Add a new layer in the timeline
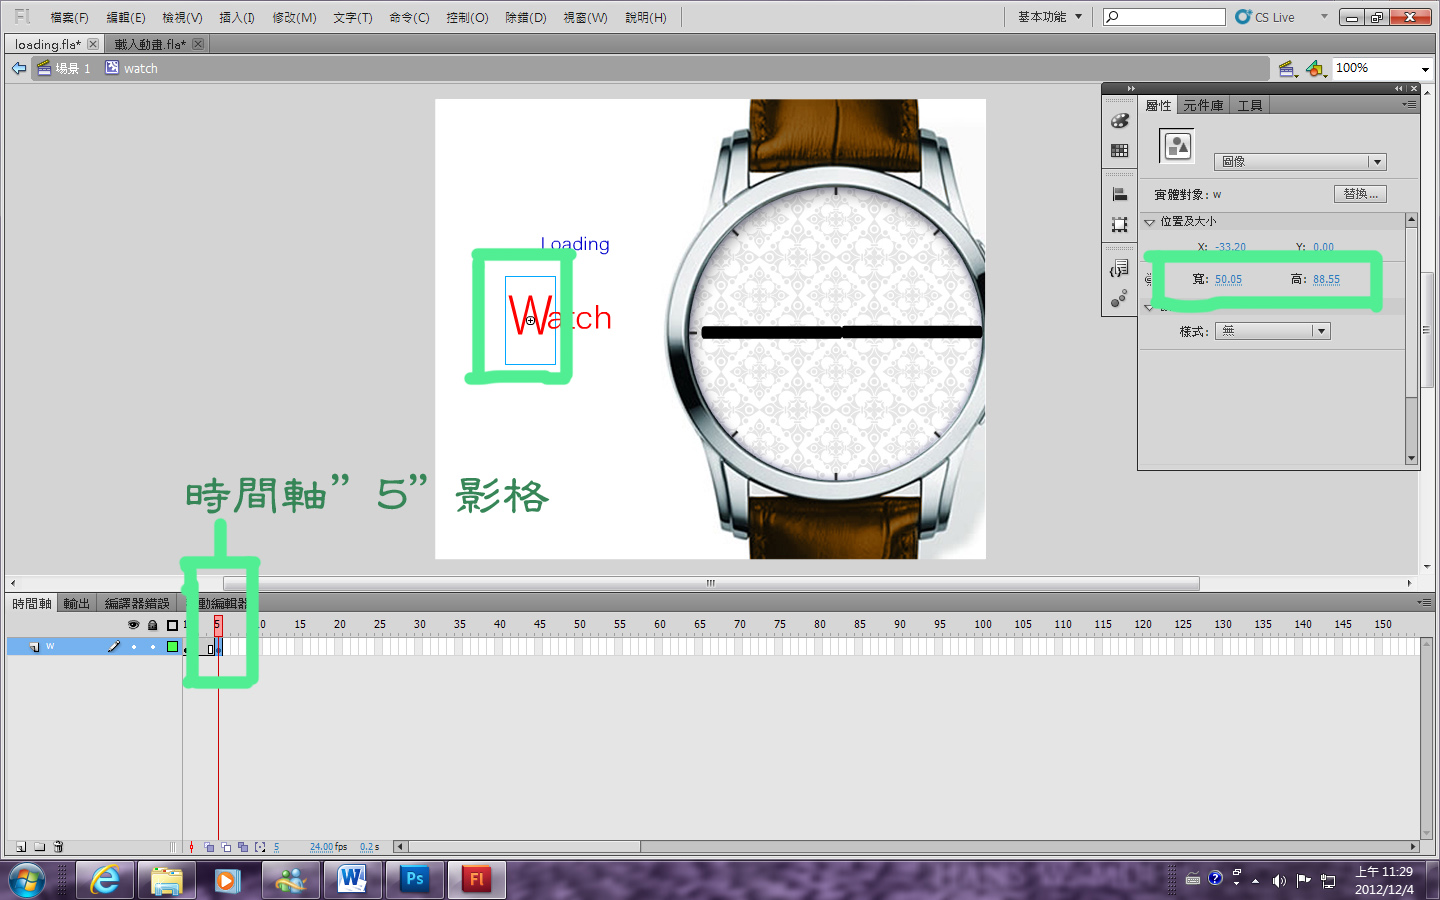The height and width of the screenshot is (900, 1440). (21, 846)
